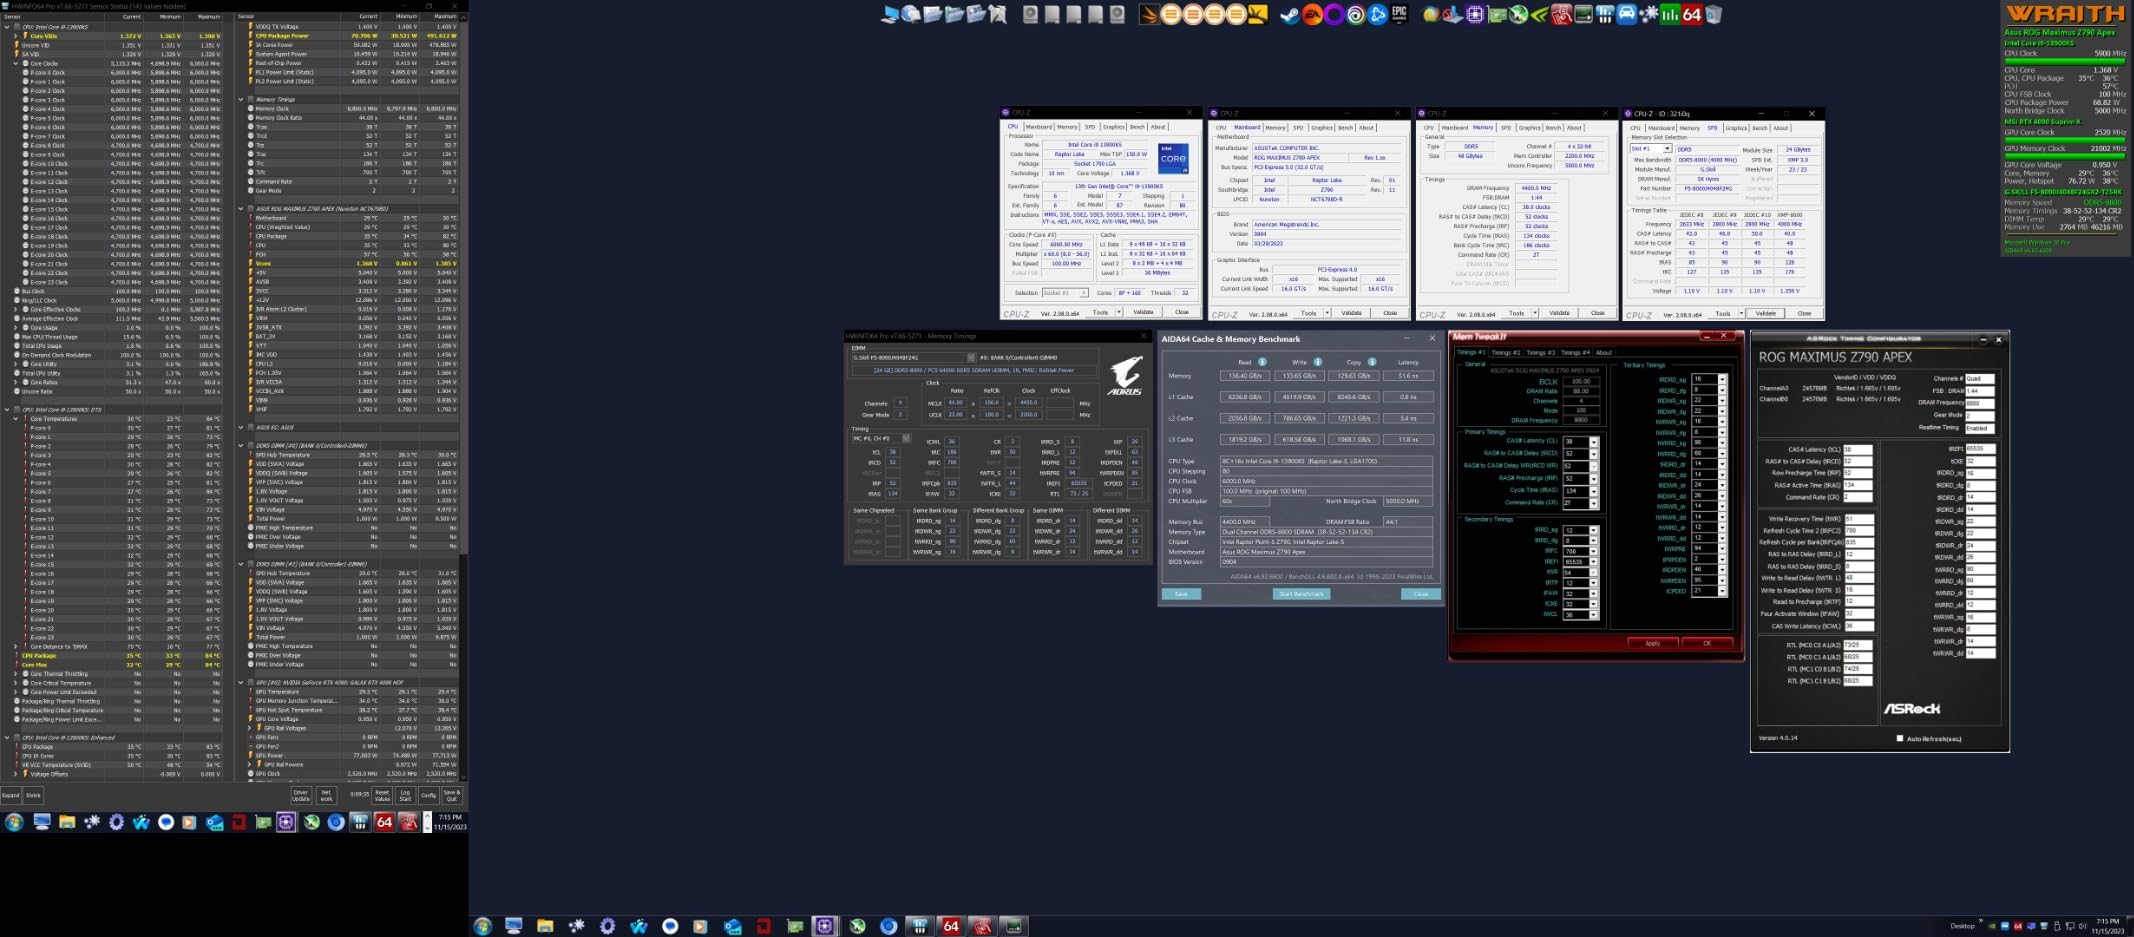The image size is (2134, 937).
Task: Click Windows Start orb in bottom taskbar
Action: coord(482,926)
